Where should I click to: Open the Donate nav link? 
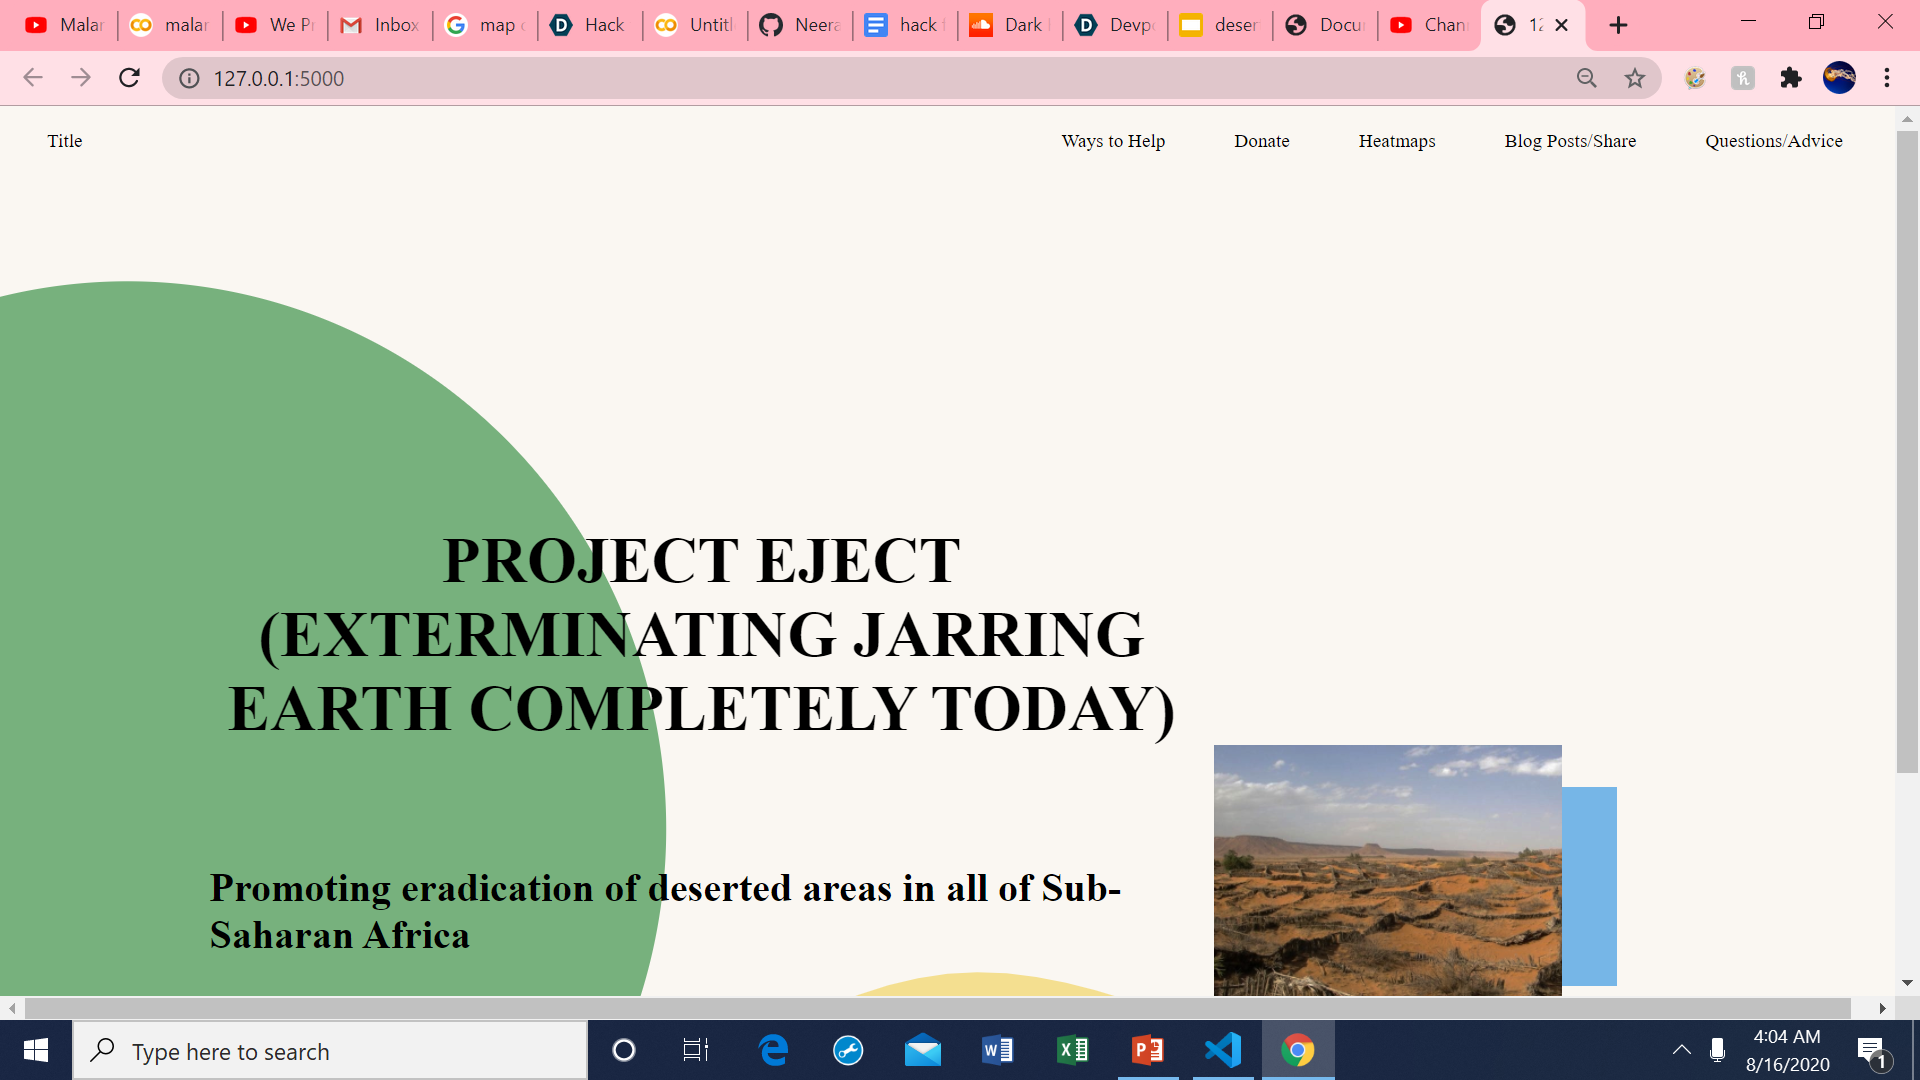1261,141
